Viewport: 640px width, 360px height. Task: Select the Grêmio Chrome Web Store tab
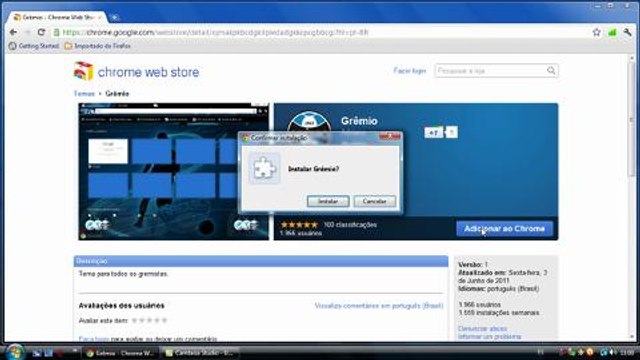(x=57, y=17)
